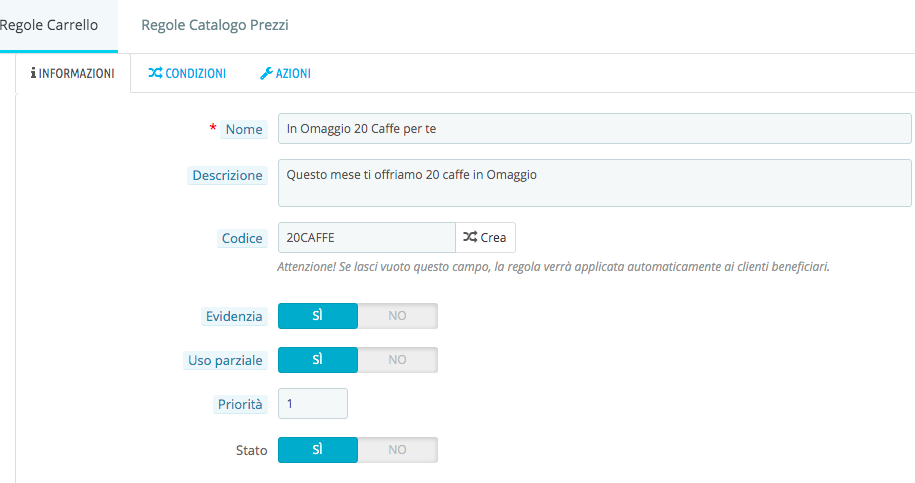
Task: Select SÌ for Uso parziale
Action: [317, 360]
